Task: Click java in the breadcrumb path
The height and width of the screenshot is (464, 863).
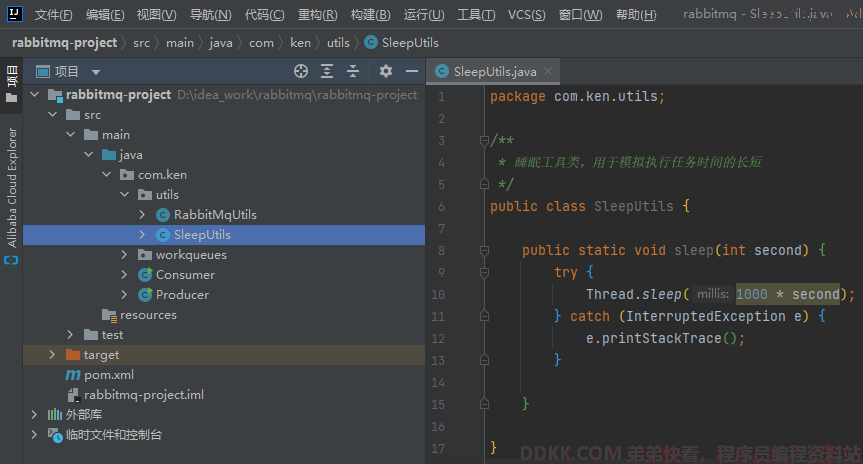Action: coord(221,43)
